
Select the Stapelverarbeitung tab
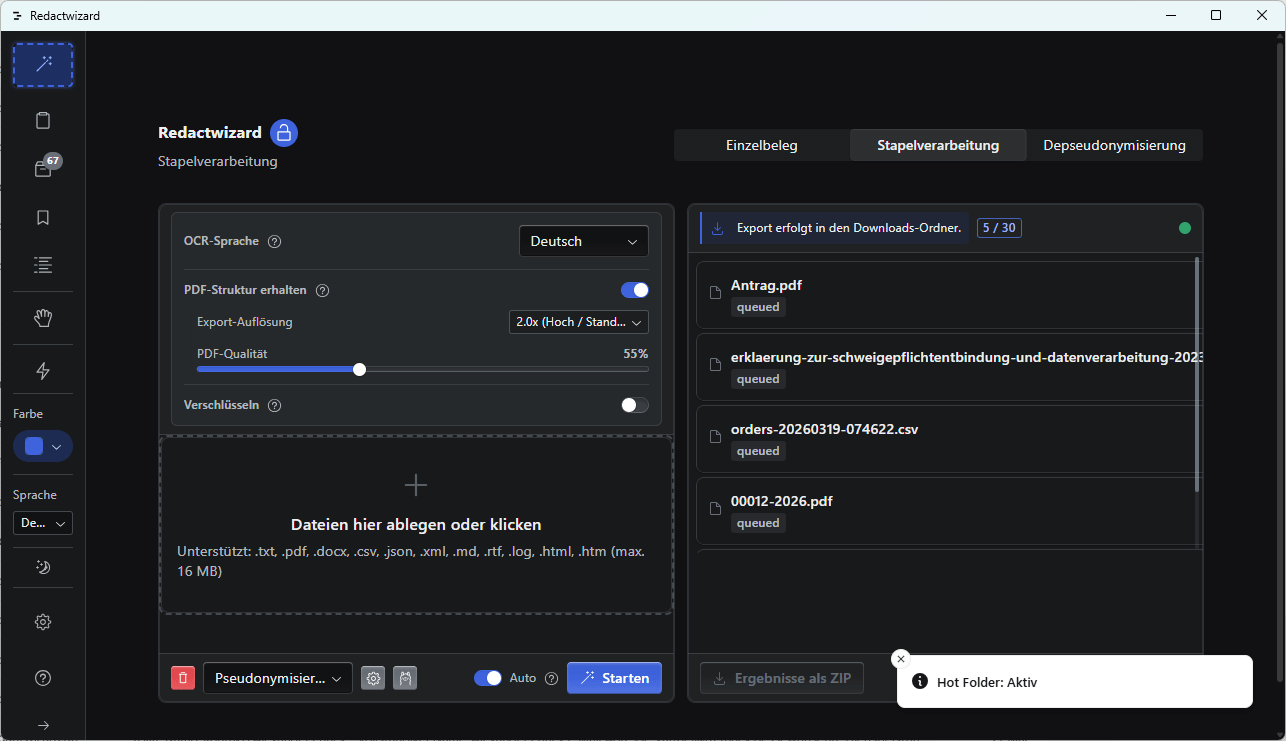coord(938,145)
